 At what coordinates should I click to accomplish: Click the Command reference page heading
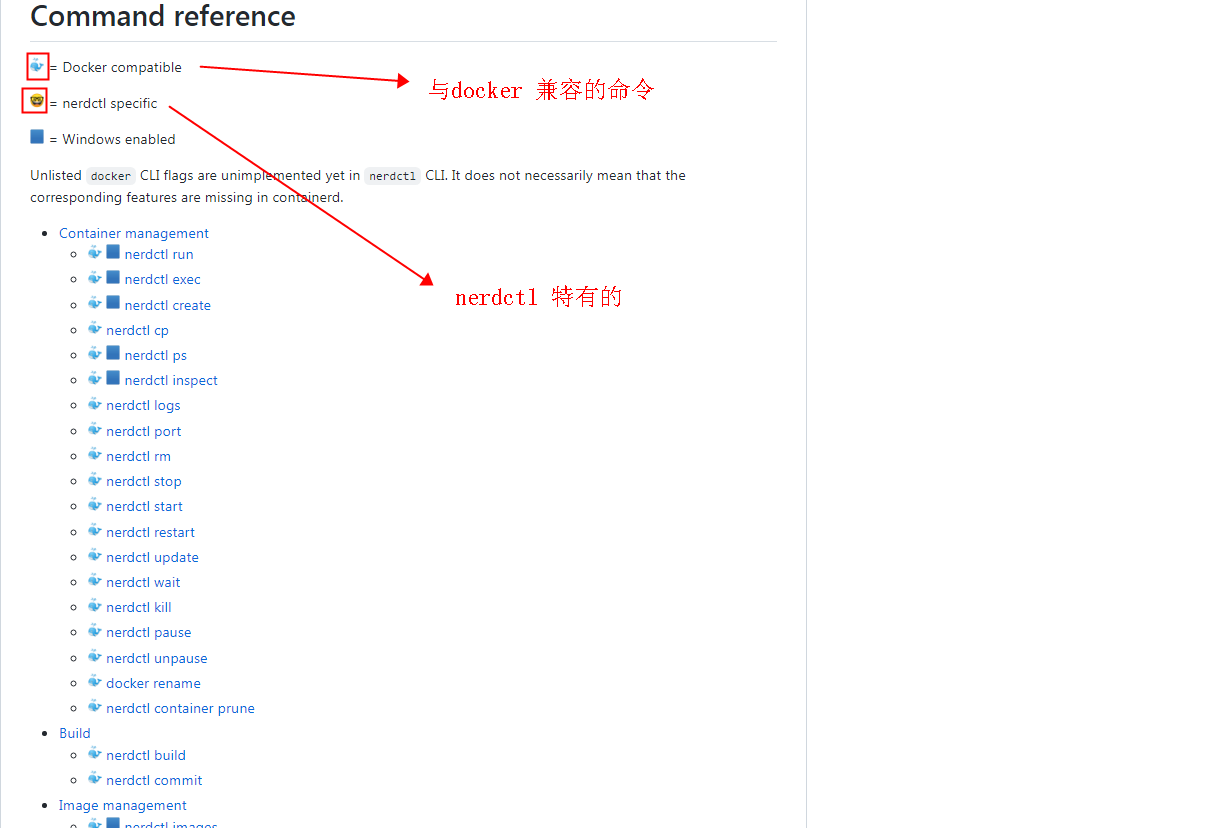point(162,16)
